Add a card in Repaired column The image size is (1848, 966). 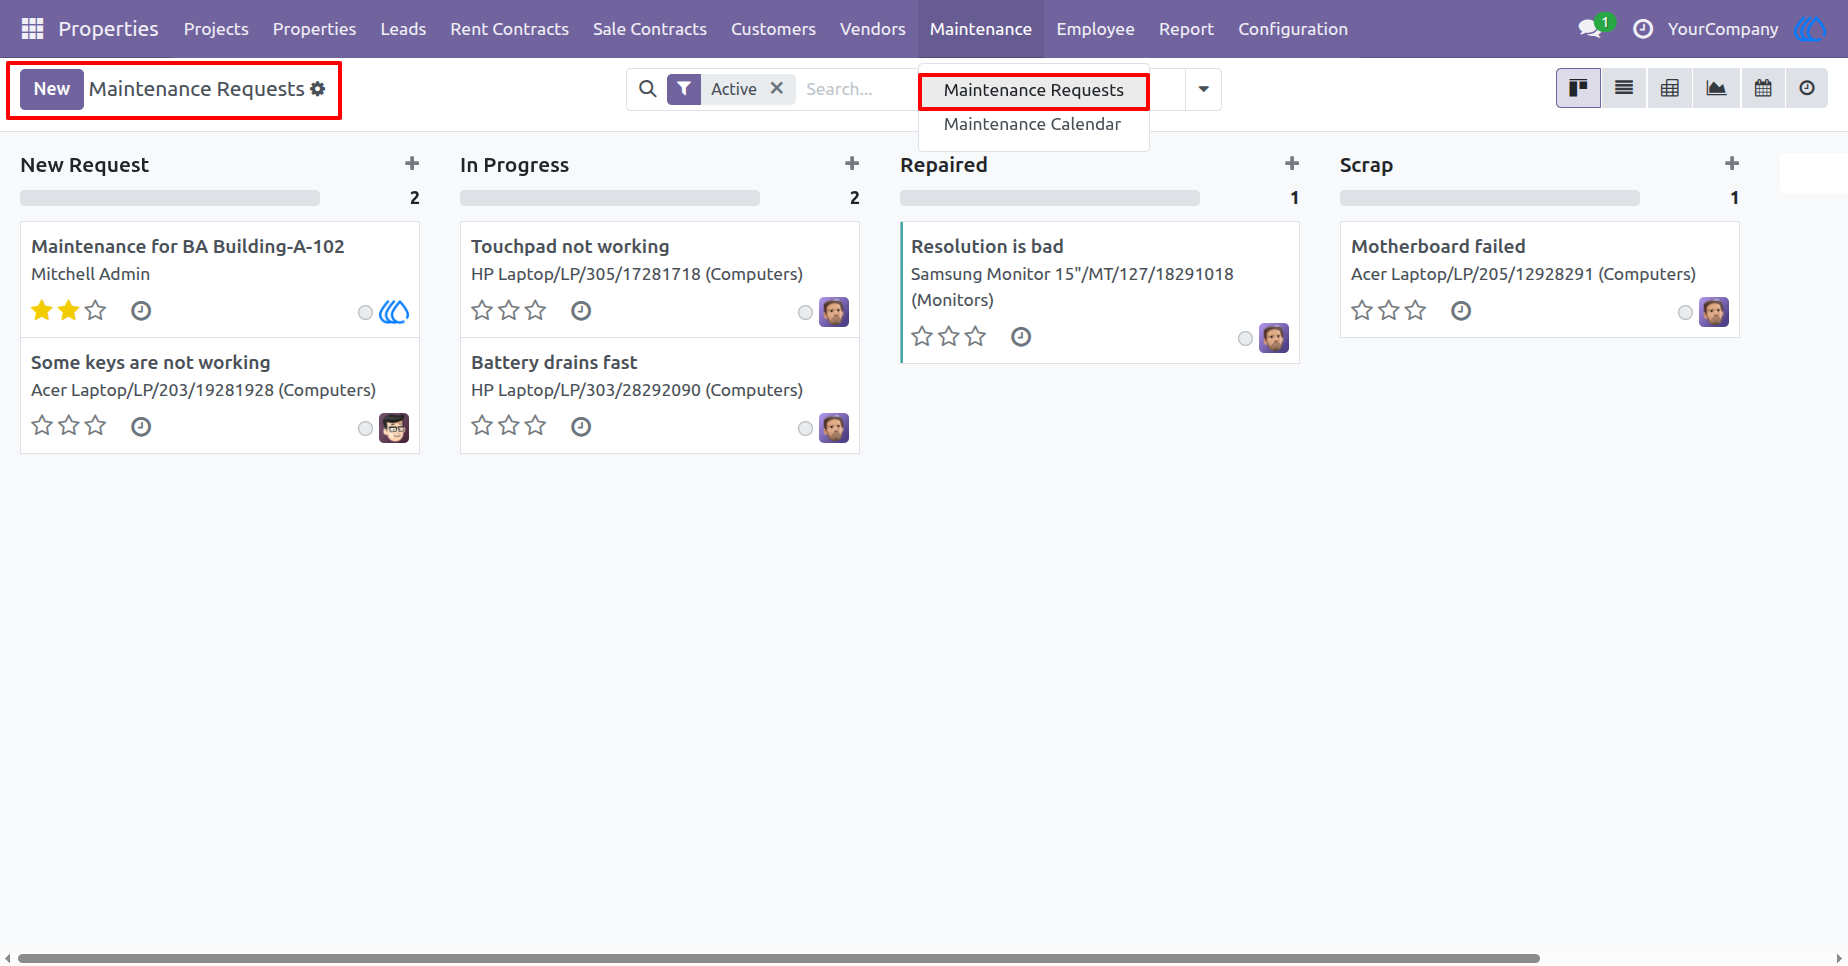click(1292, 164)
